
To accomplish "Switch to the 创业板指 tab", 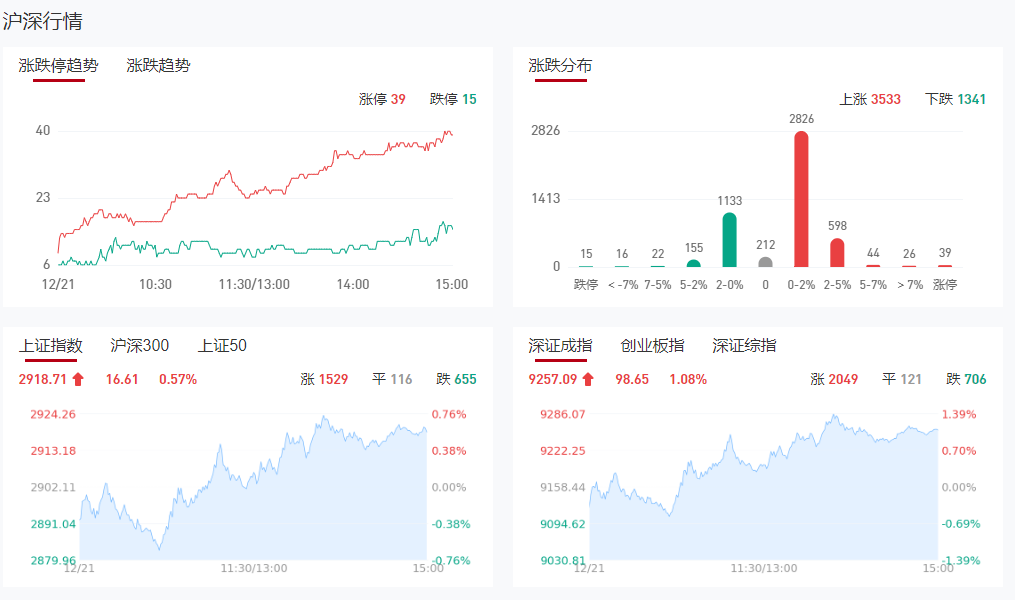I will click(652, 346).
